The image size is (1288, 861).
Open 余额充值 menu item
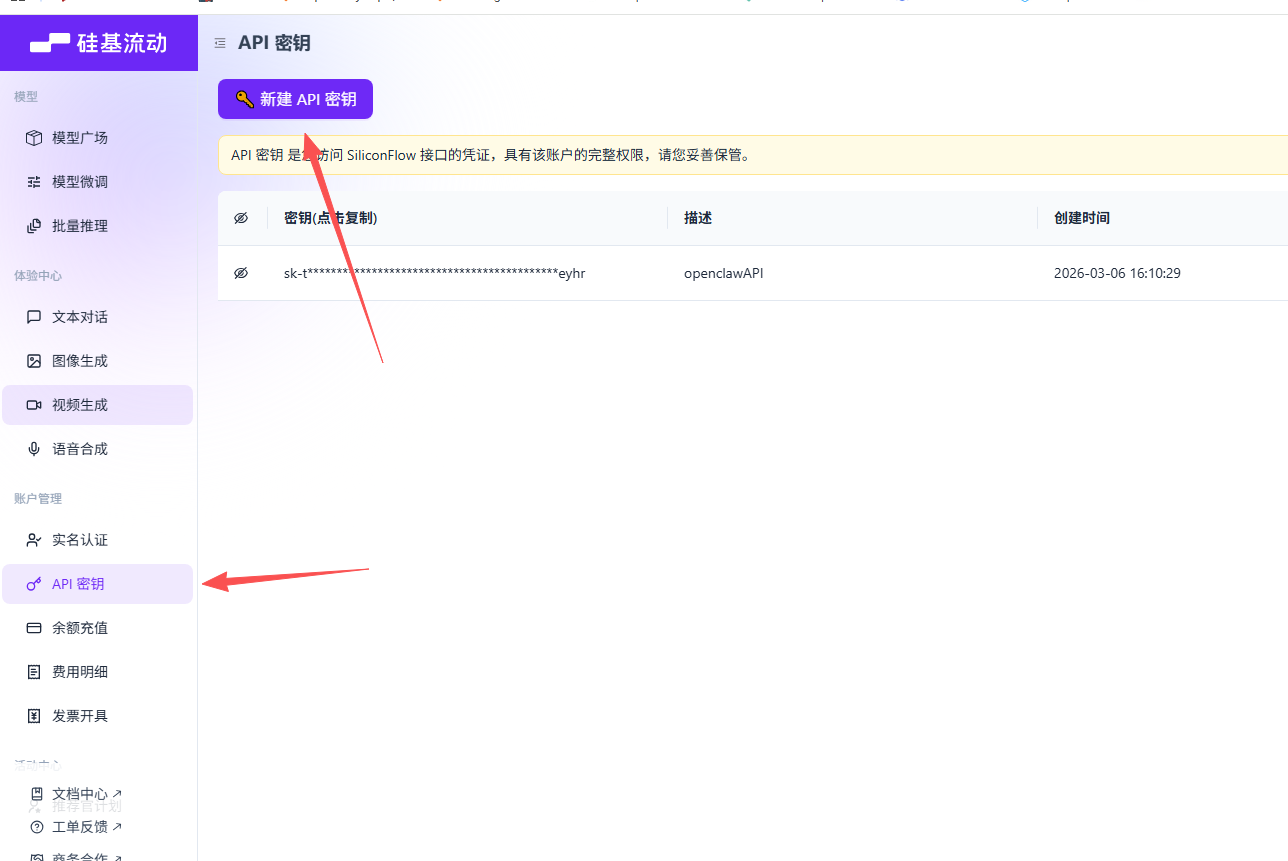80,628
